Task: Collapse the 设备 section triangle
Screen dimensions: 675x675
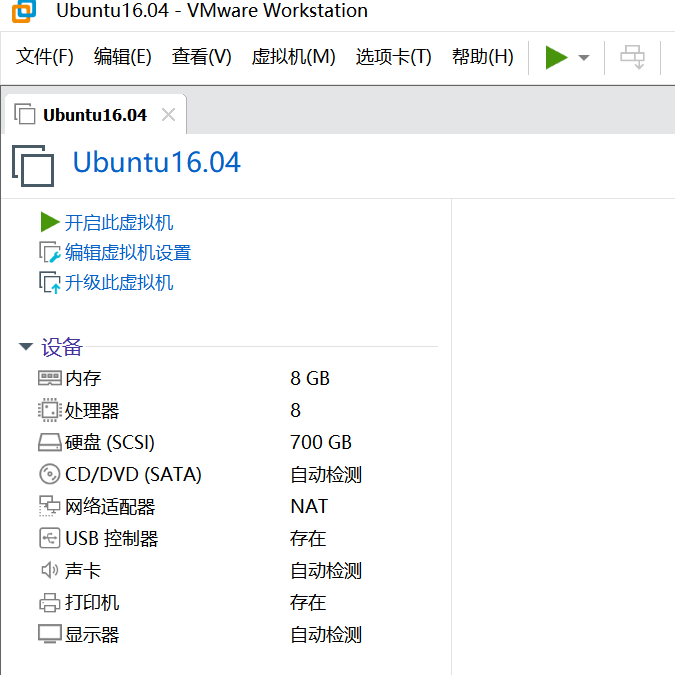Action: point(26,346)
